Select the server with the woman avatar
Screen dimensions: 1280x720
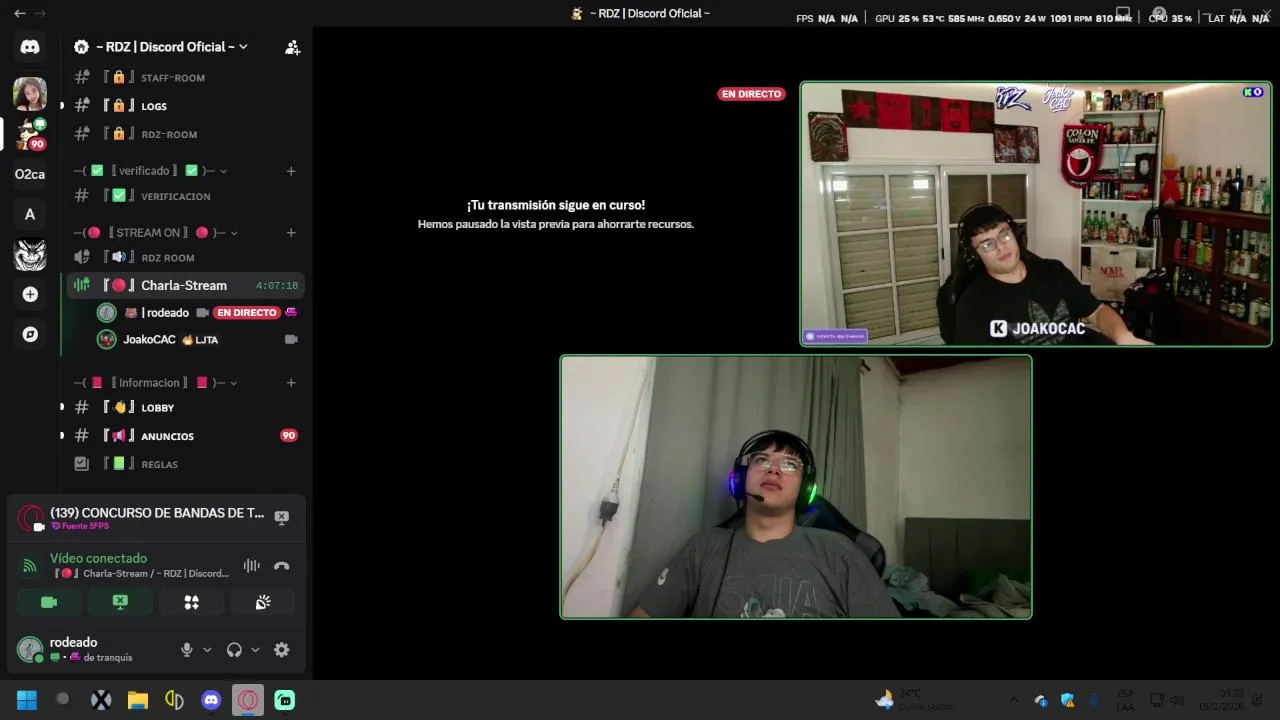click(x=30, y=94)
